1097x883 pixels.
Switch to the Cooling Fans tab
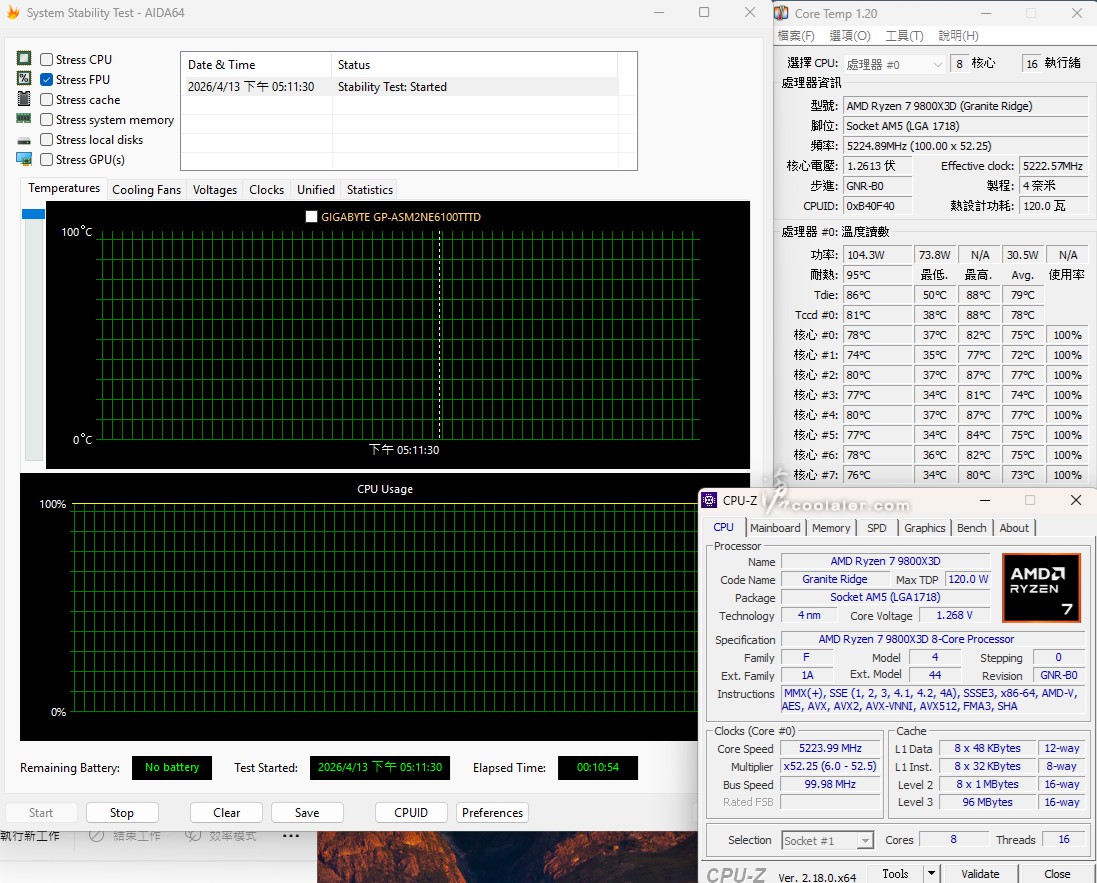pyautogui.click(x=146, y=190)
